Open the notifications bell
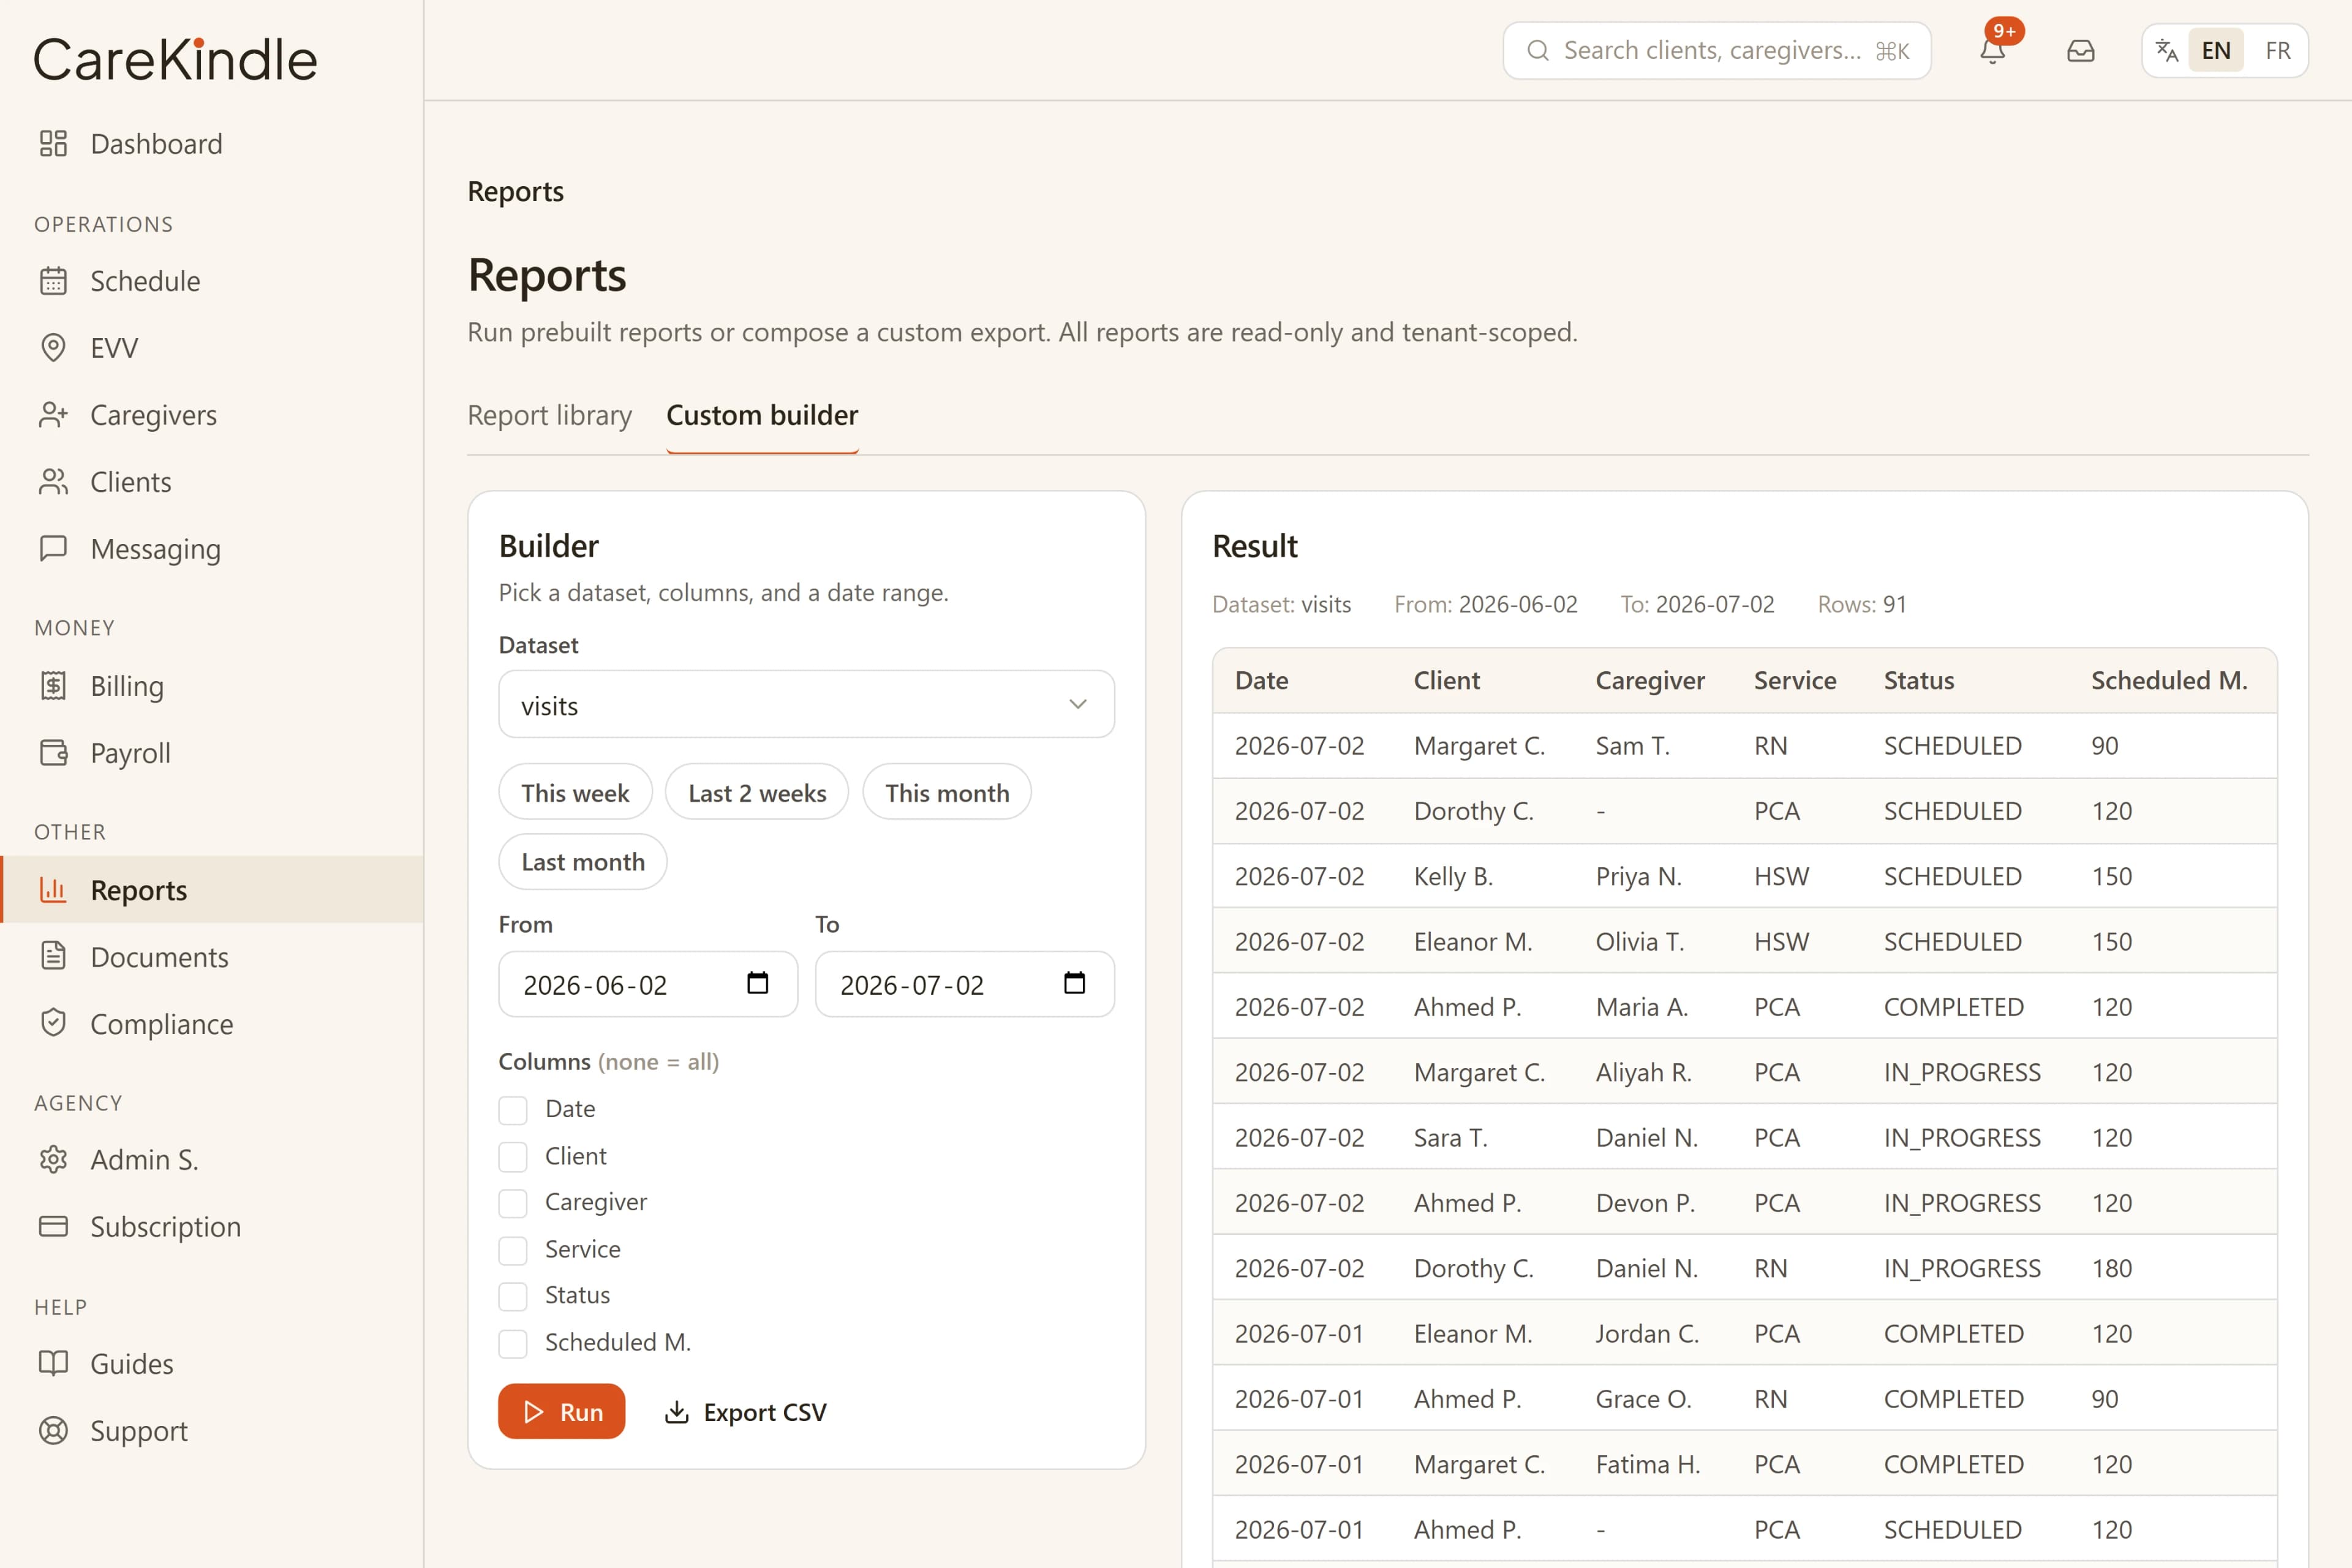 point(1992,51)
